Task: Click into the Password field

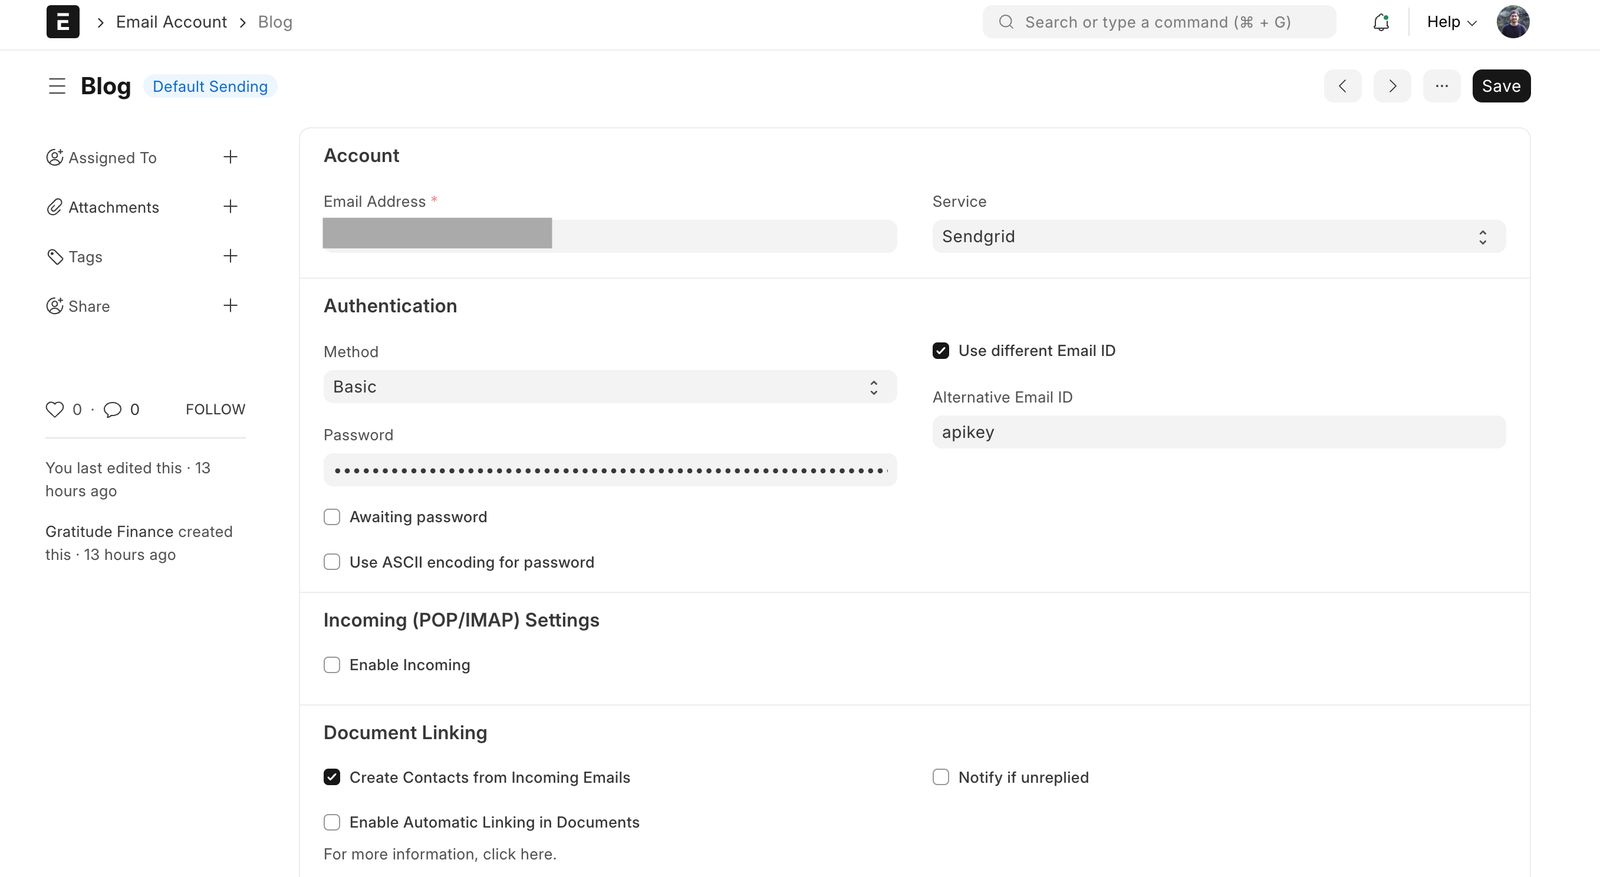Action: [610, 470]
